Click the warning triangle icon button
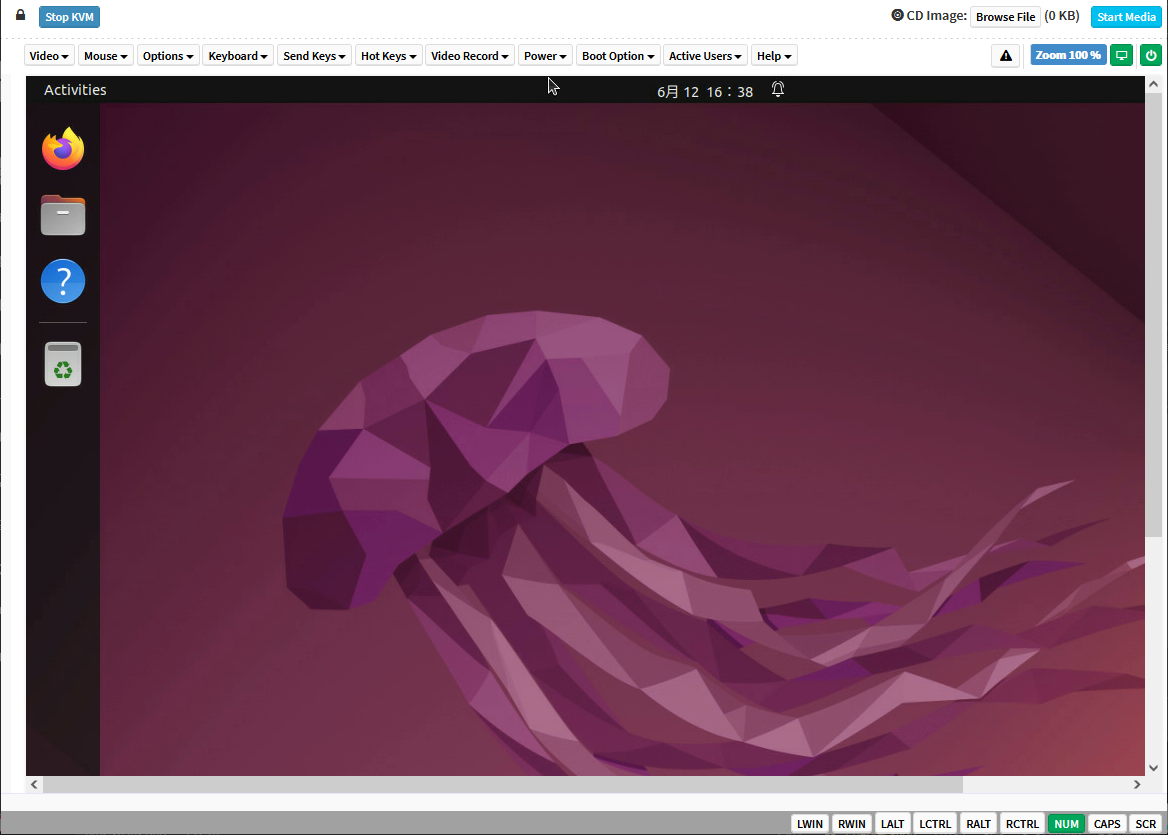This screenshot has height=835, width=1168. point(1006,55)
